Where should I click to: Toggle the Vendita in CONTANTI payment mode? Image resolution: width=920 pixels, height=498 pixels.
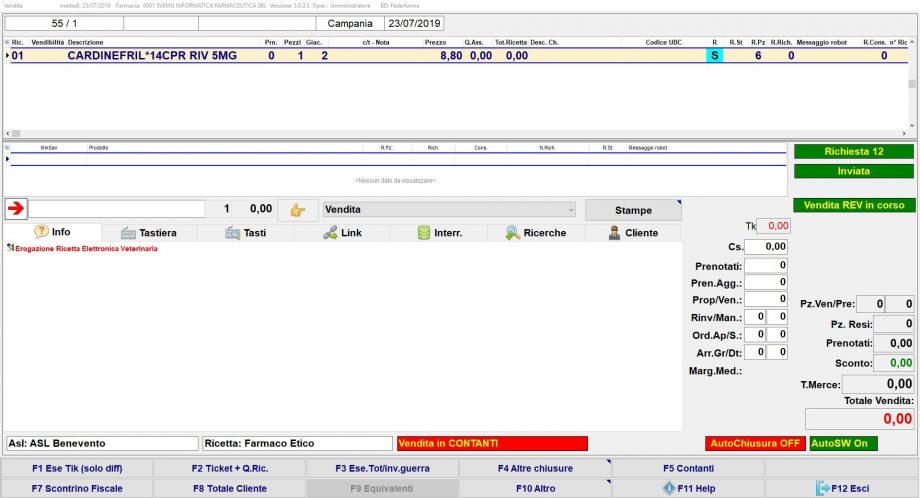(x=492, y=443)
